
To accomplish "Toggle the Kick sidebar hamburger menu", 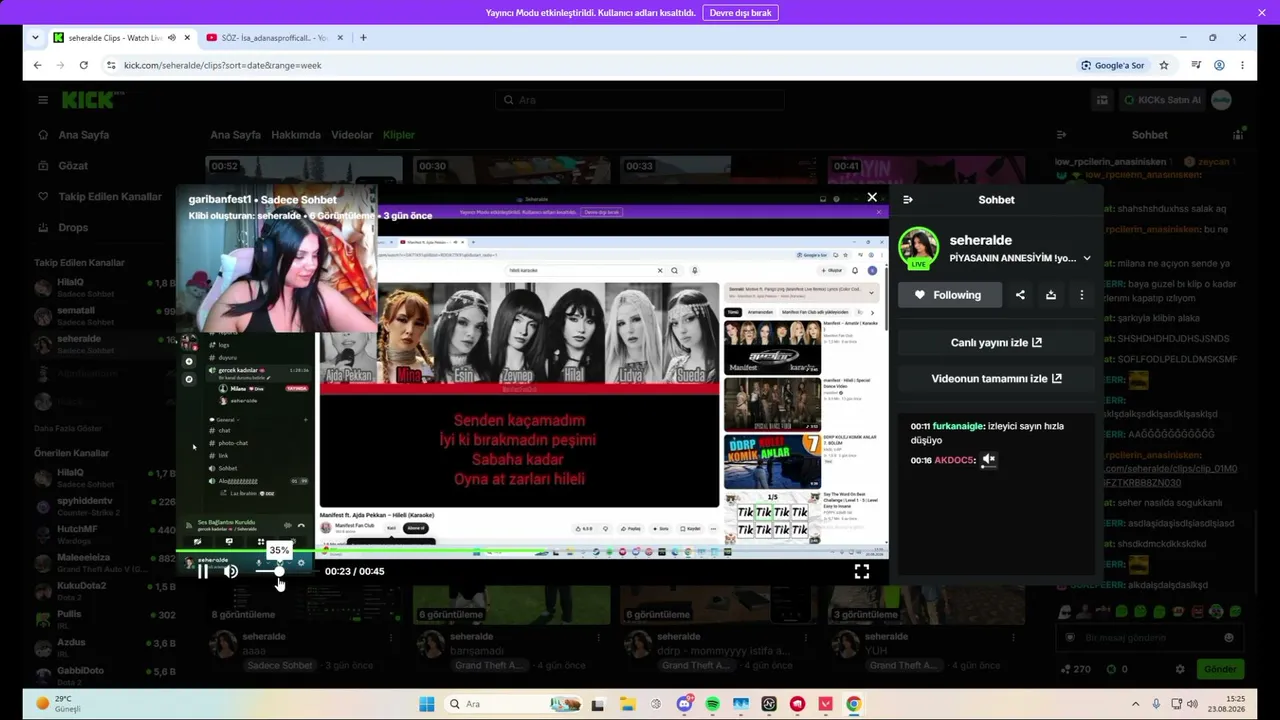I will click(43, 100).
